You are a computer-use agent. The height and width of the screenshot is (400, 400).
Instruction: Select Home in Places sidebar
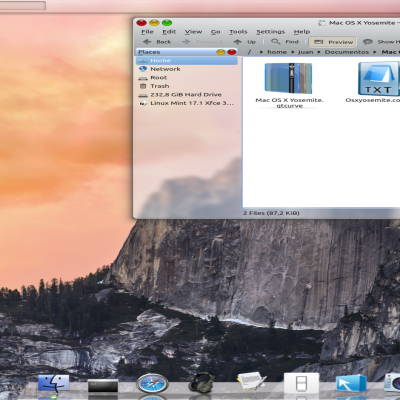coord(187,61)
